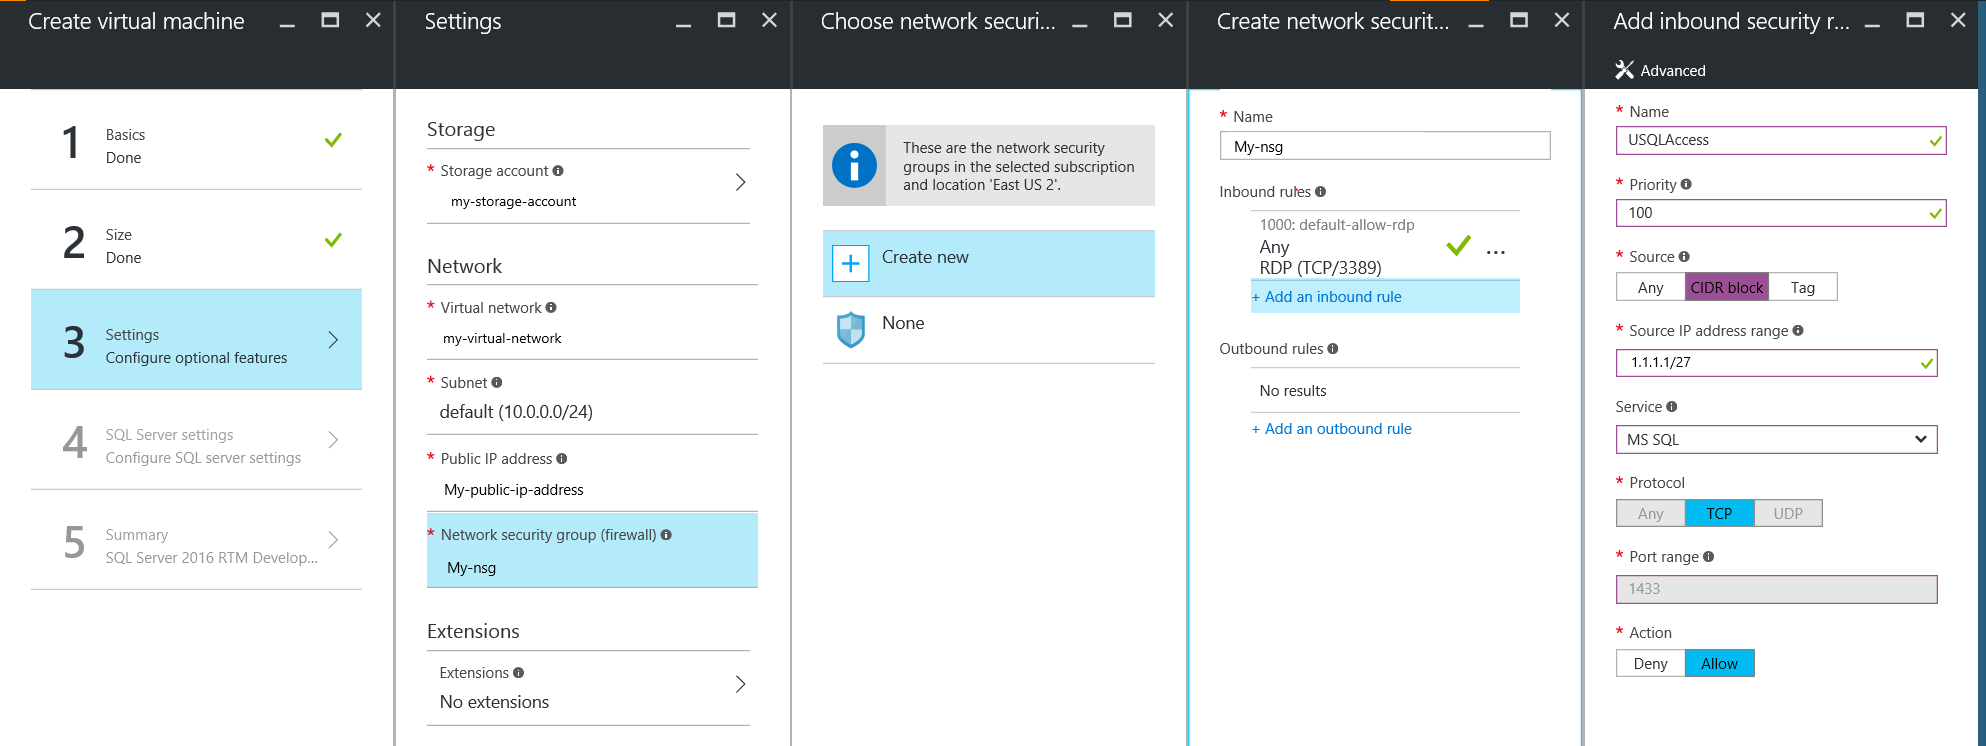Click info icon beside Network security group

click(666, 535)
